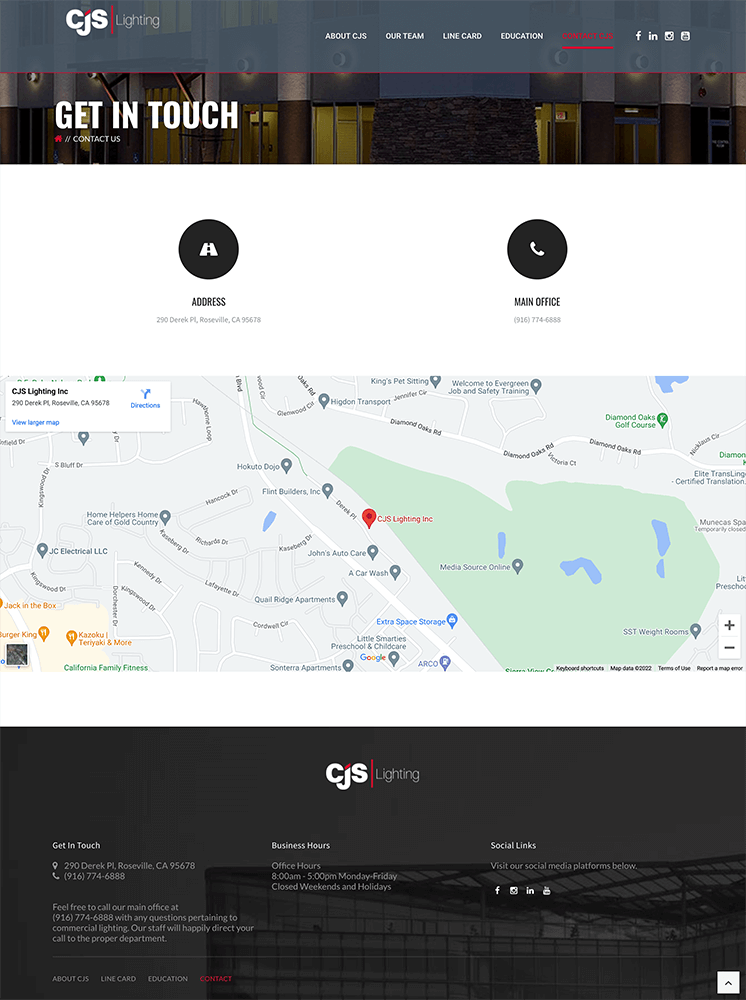746x1000 pixels.
Task: Click the Extra Space Storage map marker
Action: [452, 620]
